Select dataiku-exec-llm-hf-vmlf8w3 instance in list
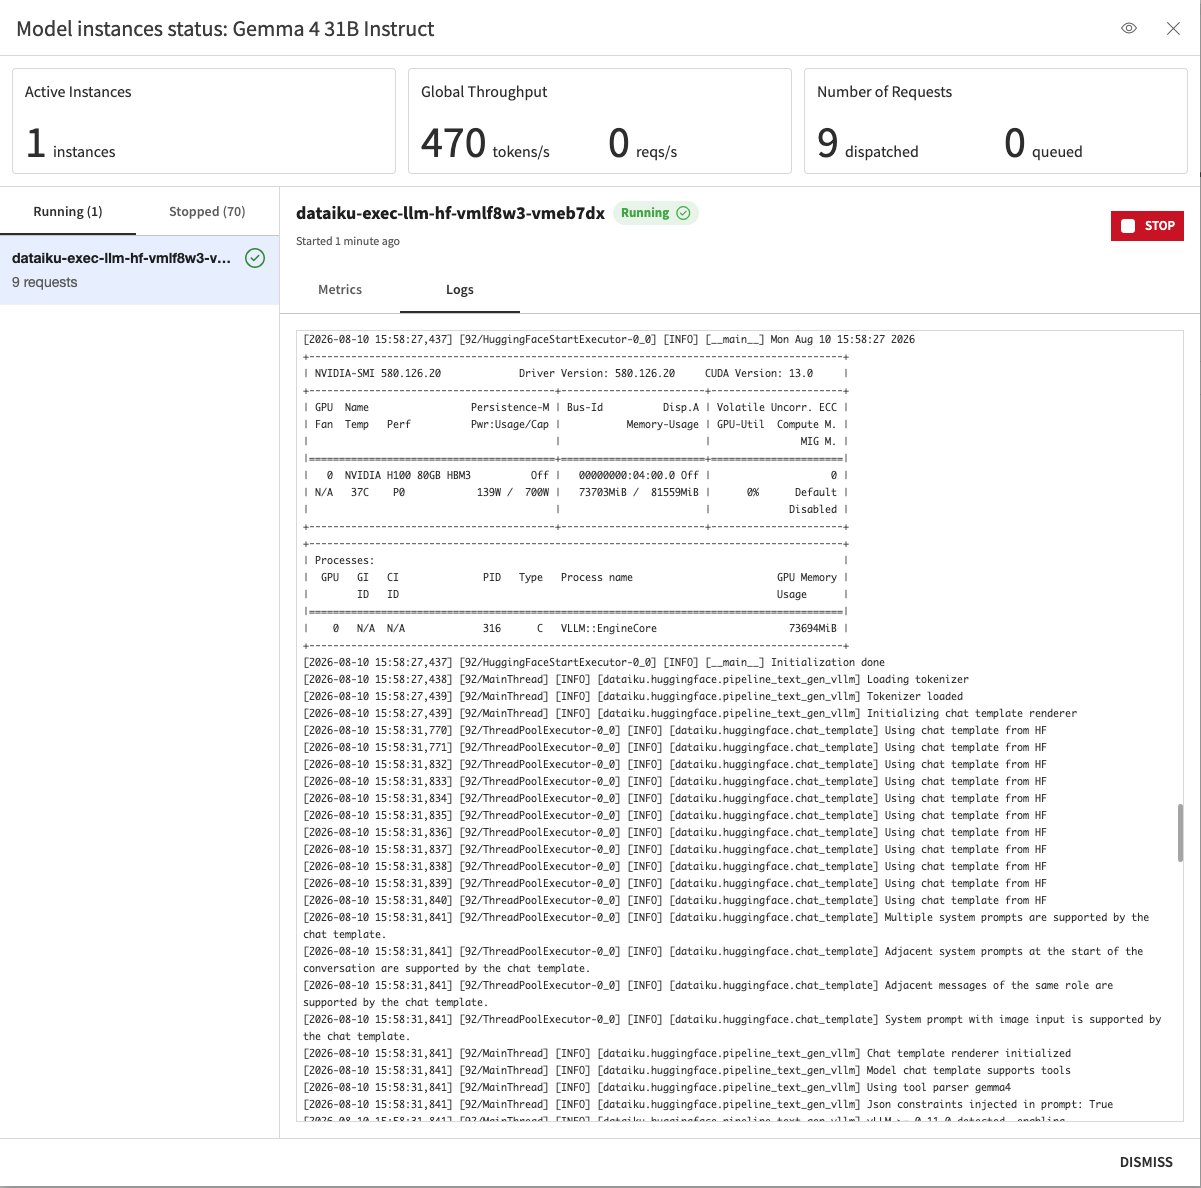Viewport: 1201px width, 1188px height. (139, 270)
